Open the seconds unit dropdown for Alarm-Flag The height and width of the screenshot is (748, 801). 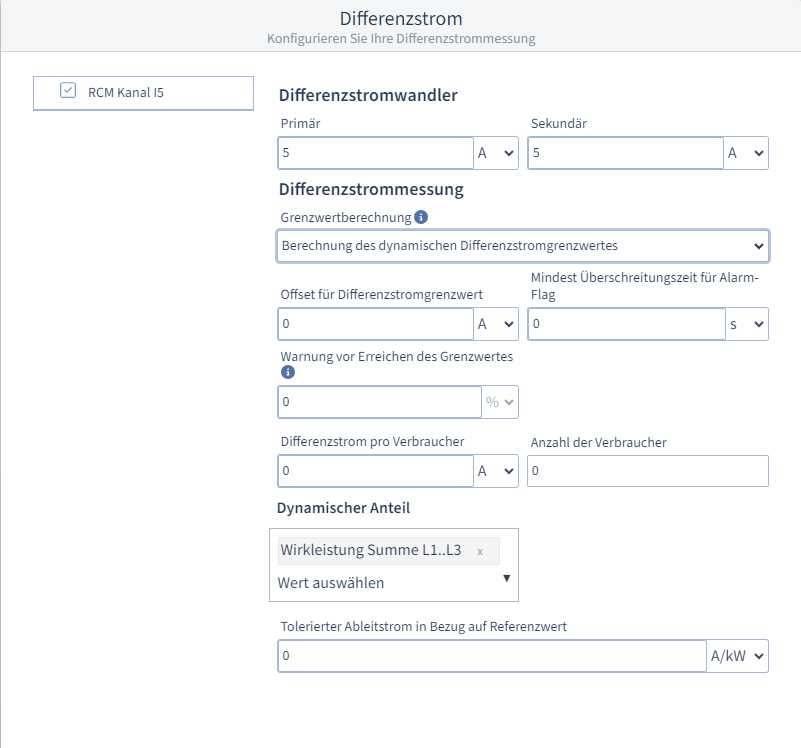746,323
